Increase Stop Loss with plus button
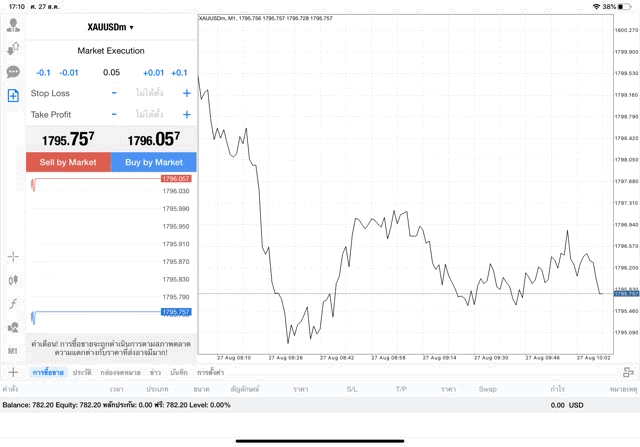 click(x=186, y=93)
